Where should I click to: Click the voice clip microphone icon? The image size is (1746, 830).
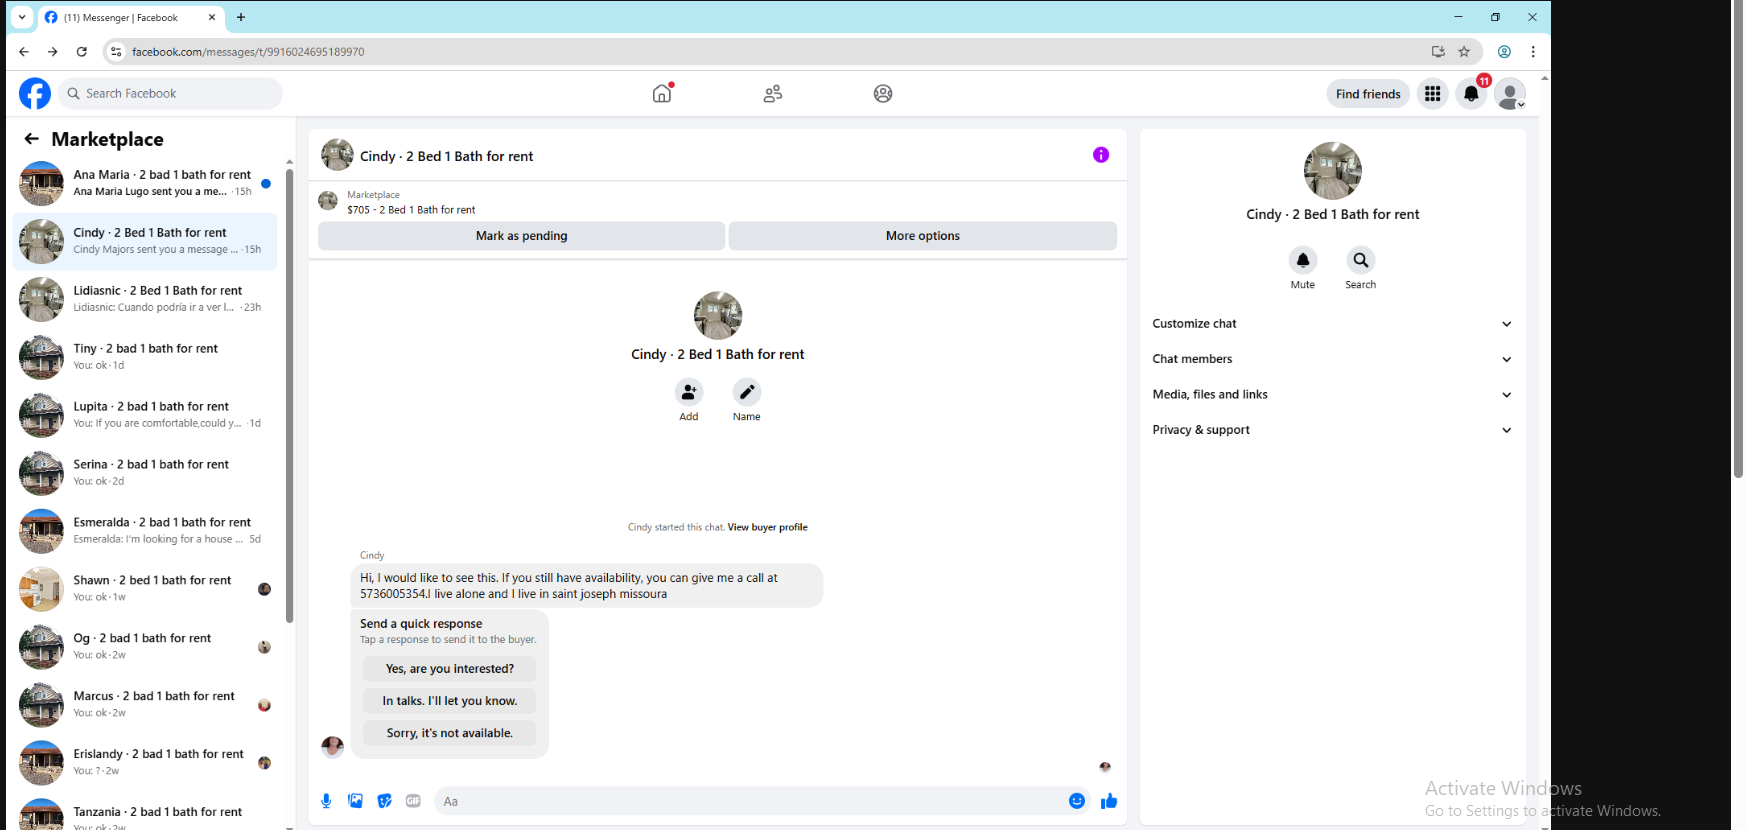click(x=326, y=801)
